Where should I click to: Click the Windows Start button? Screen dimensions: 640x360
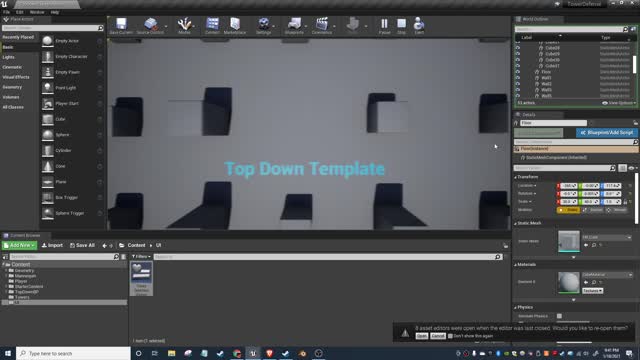[x=8, y=353]
